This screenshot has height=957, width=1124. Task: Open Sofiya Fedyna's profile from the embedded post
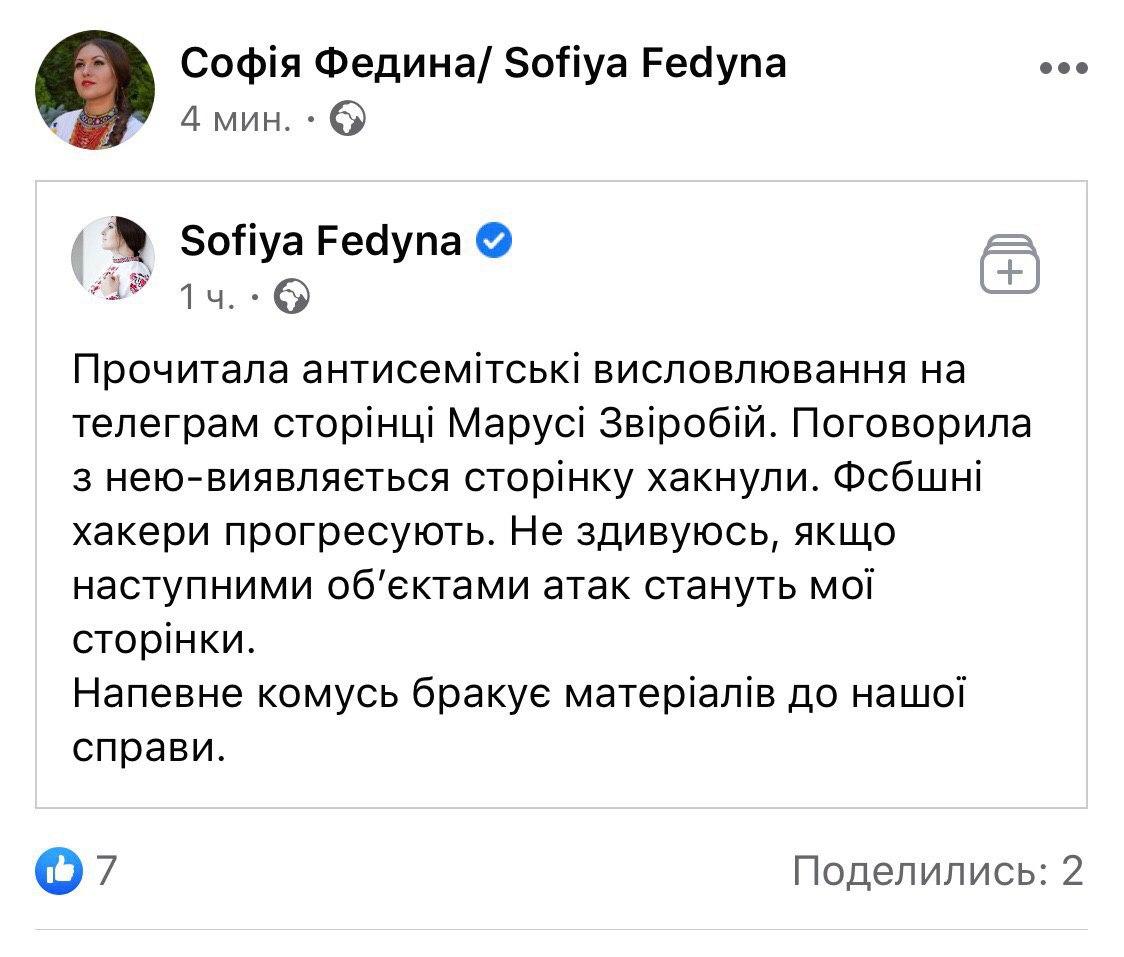(x=322, y=240)
